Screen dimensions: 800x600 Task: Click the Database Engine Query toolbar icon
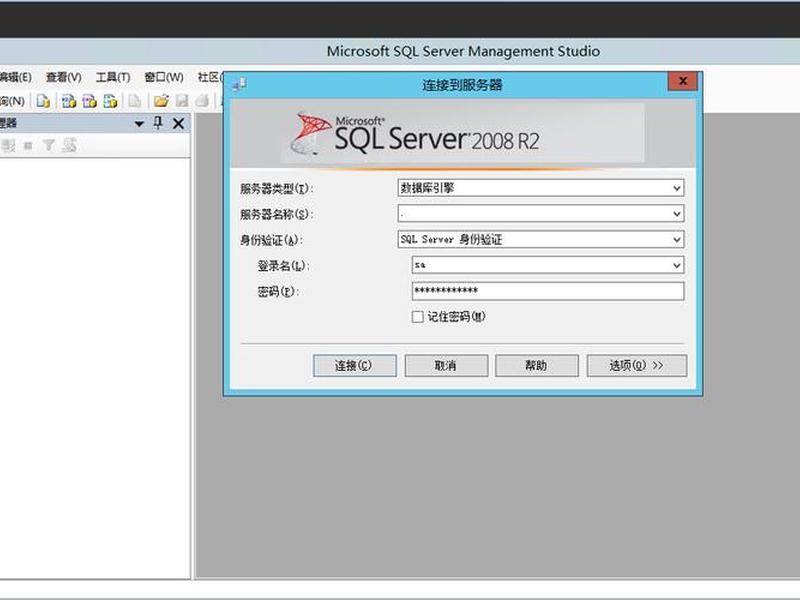tap(43, 101)
